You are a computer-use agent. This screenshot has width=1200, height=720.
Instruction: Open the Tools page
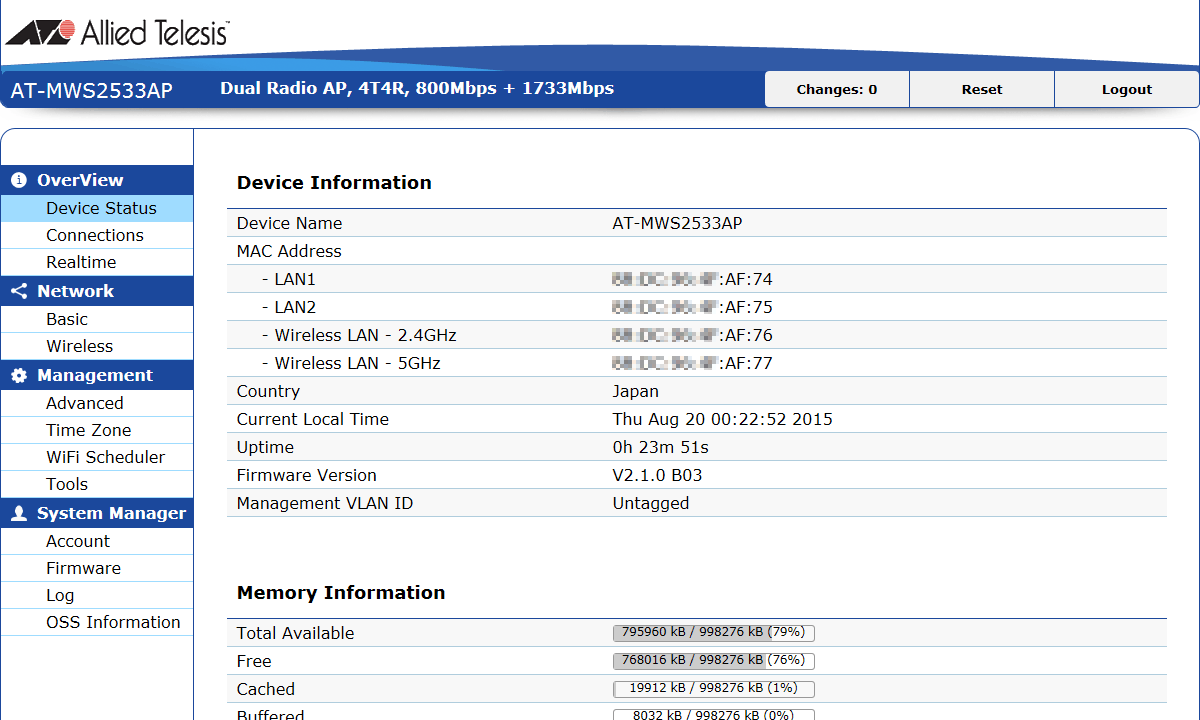pyautogui.click(x=97, y=484)
